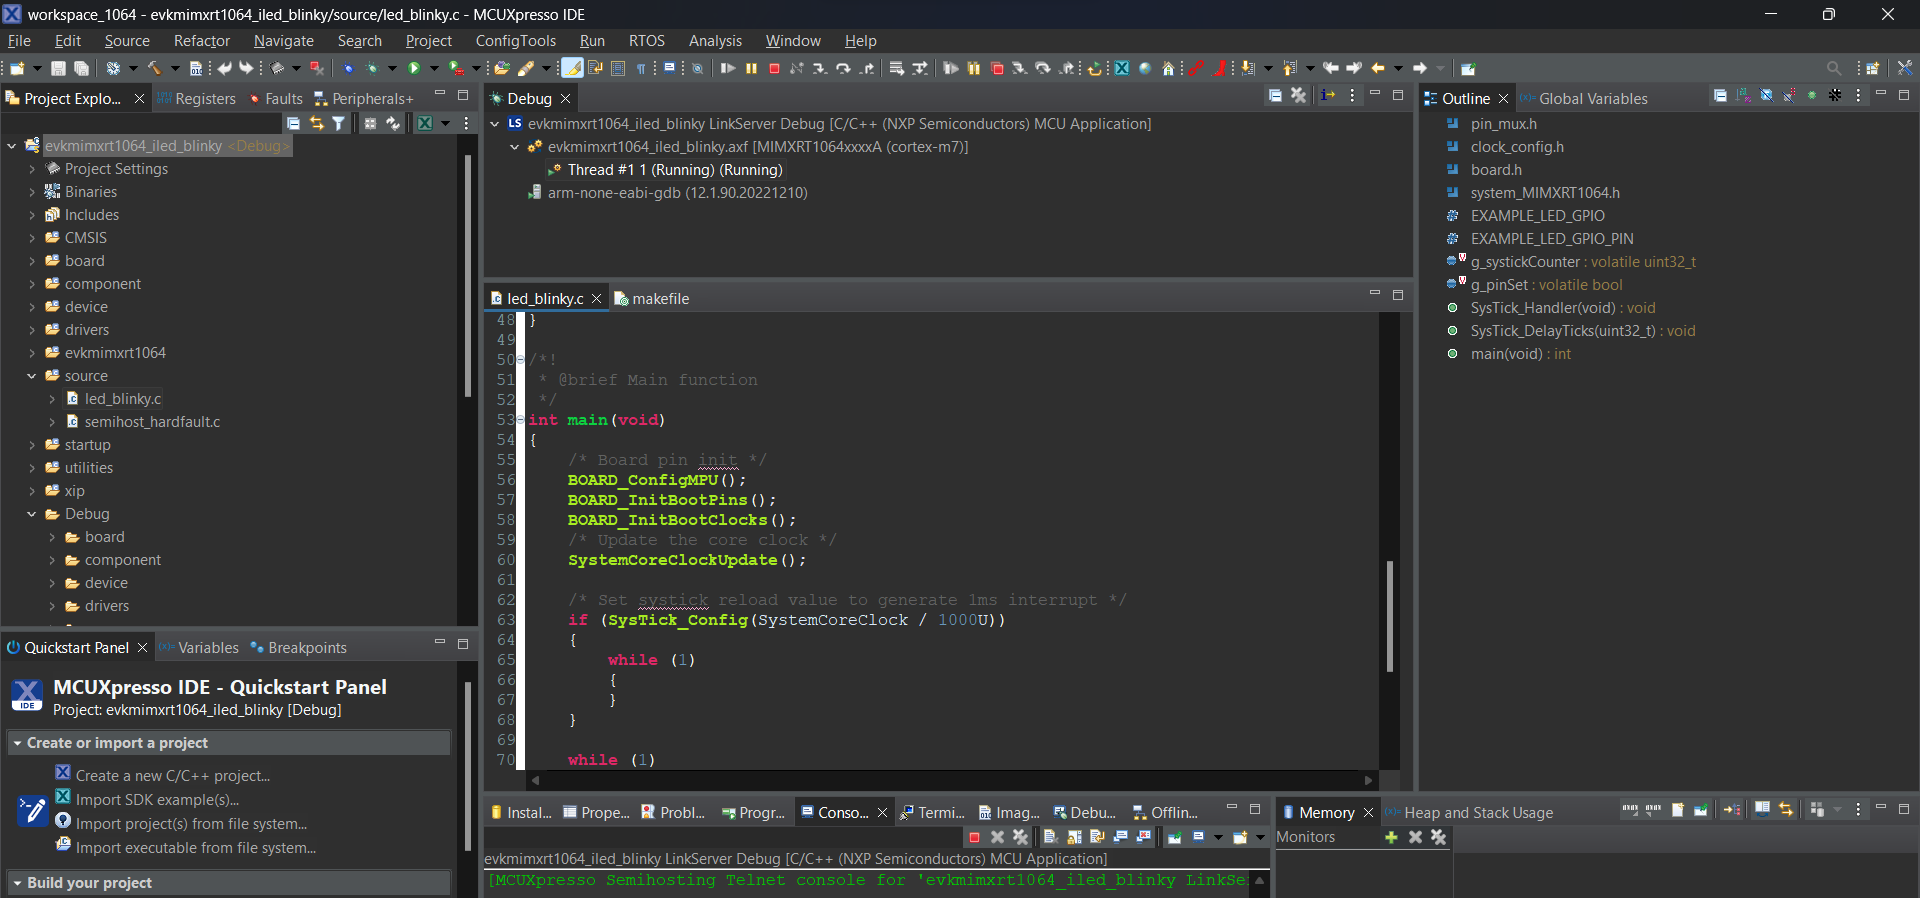Toggle Link with Editor in Project Explorer

click(316, 123)
